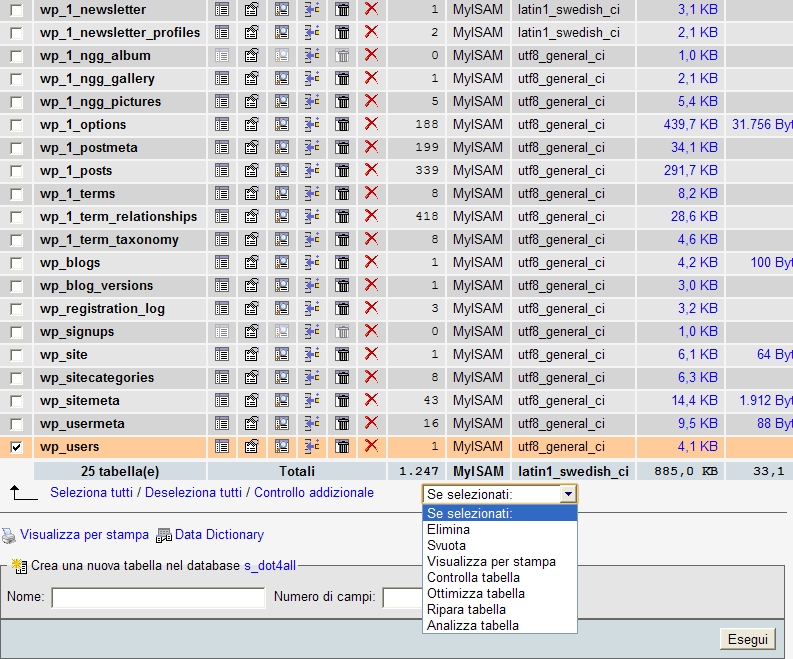The width and height of the screenshot is (793, 659).
Task: Open wp_registration_log table name
Action: pos(102,309)
